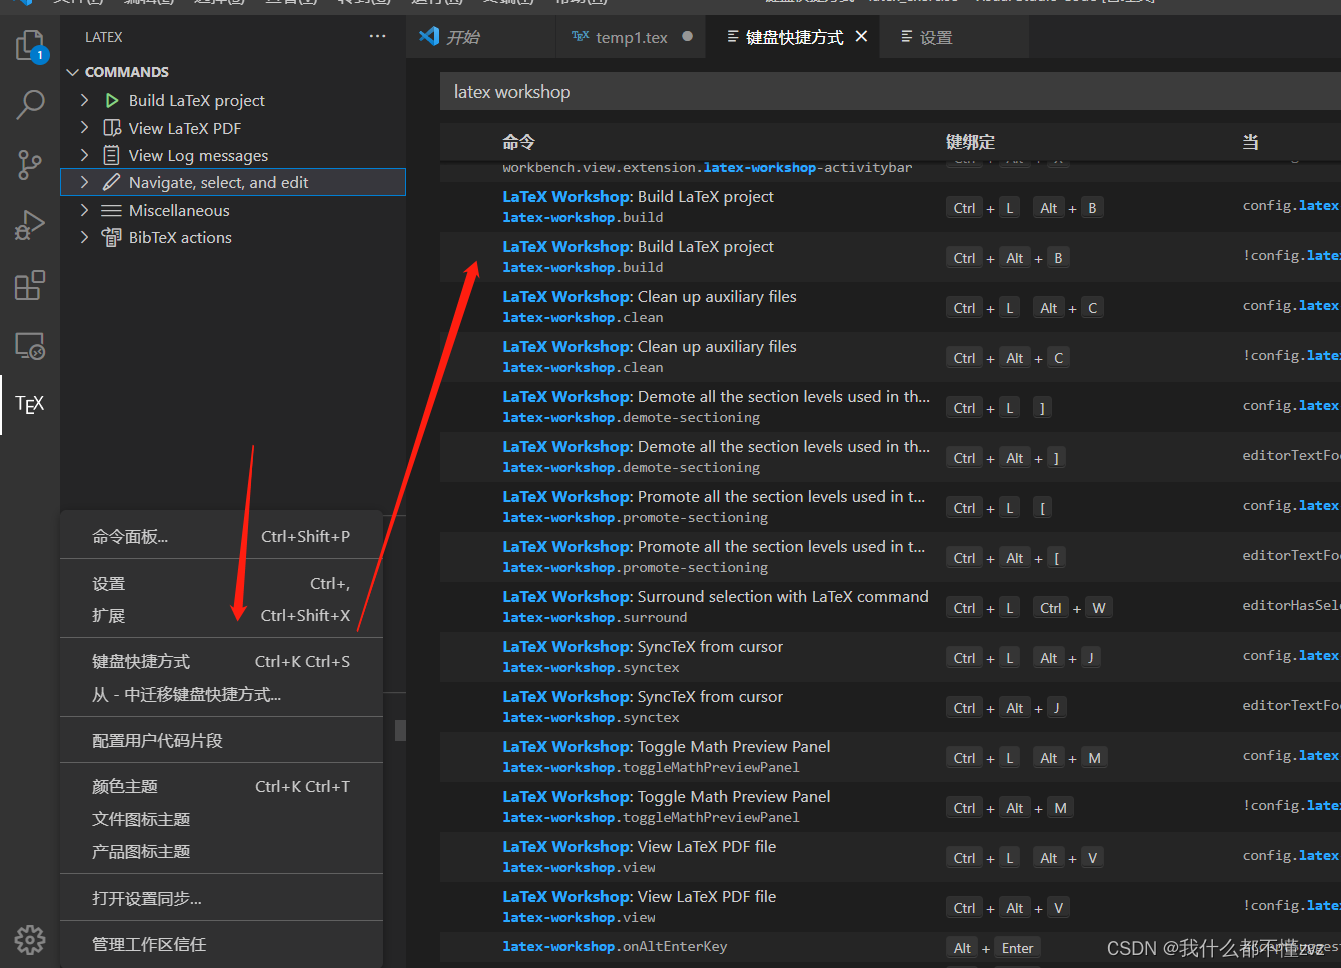1341x968 pixels.
Task: Select Demote sectioning Ctrl+L ] row
Action: (x=890, y=407)
